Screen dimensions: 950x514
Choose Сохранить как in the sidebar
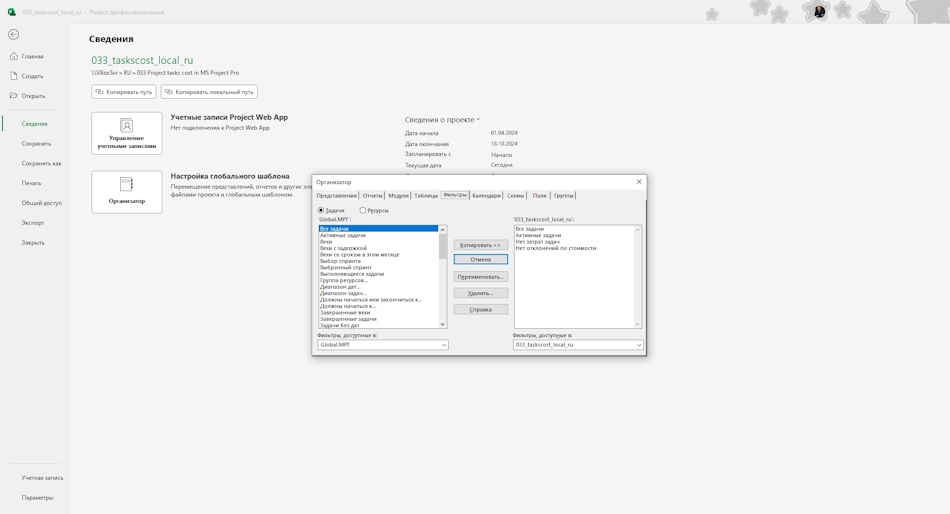click(41, 163)
